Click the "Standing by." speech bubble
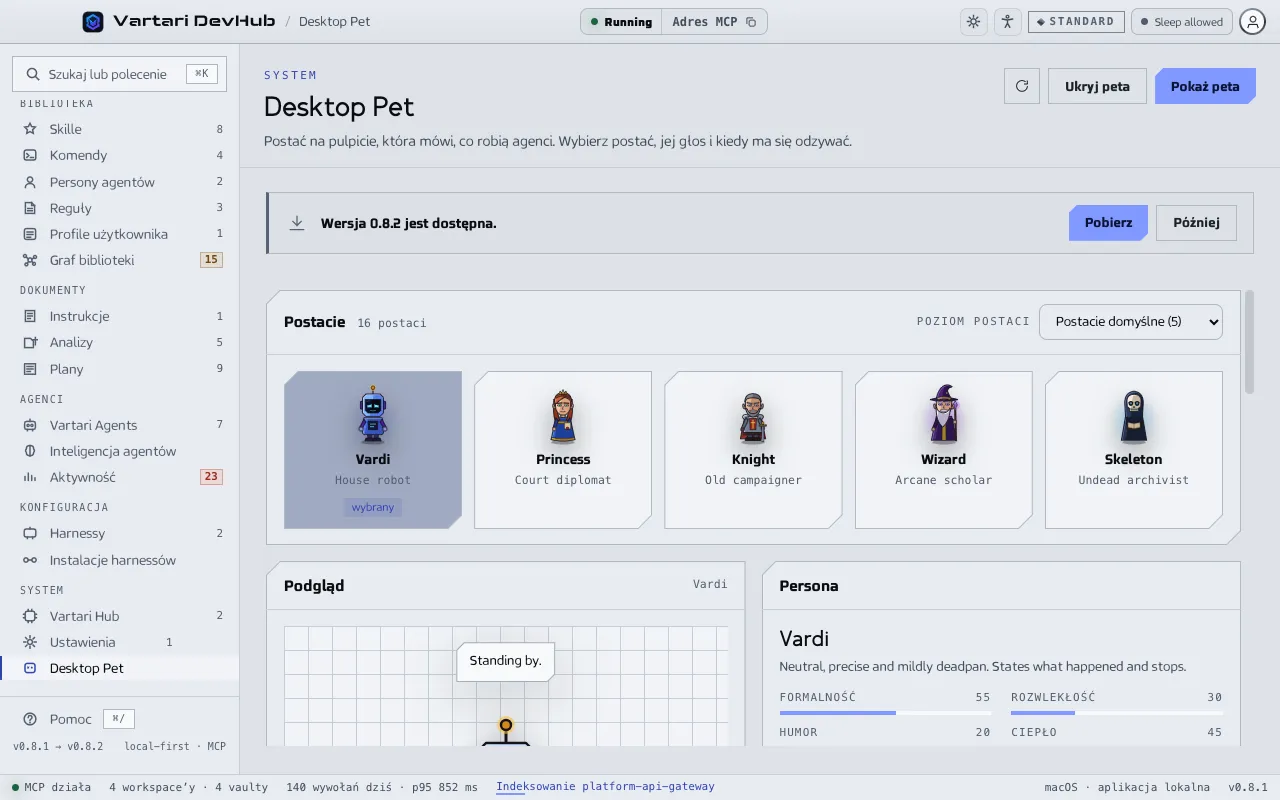 click(505, 661)
